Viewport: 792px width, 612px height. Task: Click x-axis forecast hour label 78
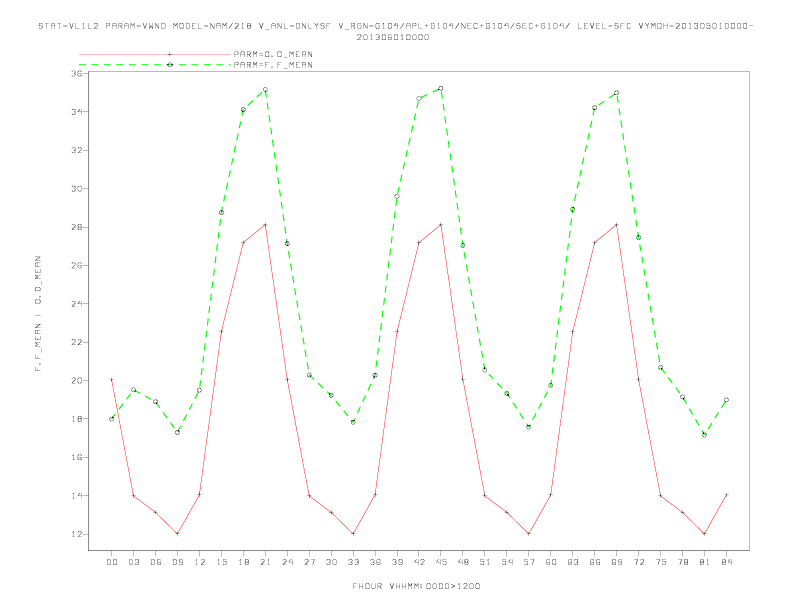coord(682,562)
